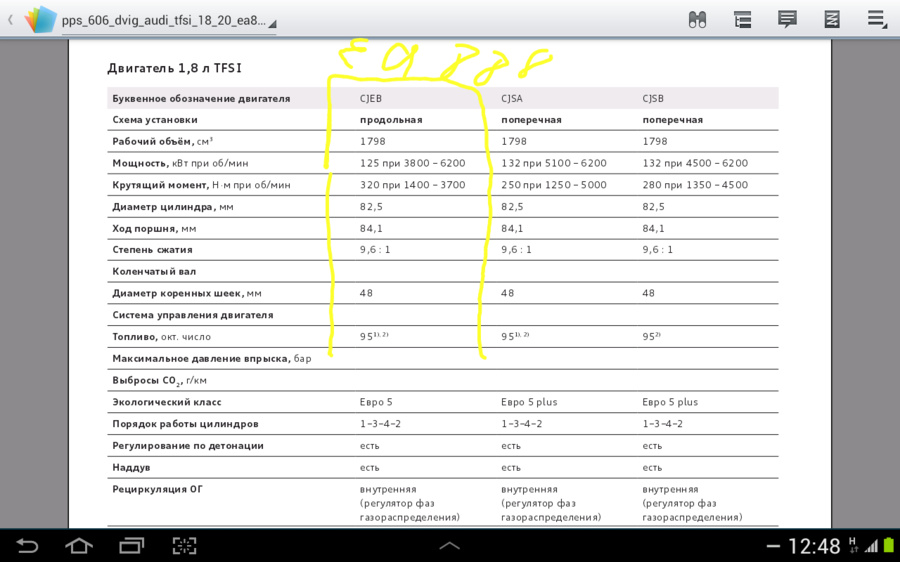Image resolution: width=900 pixels, height=562 pixels.
Task: Tap the Android back navigation button
Action: pyautogui.click(x=26, y=545)
